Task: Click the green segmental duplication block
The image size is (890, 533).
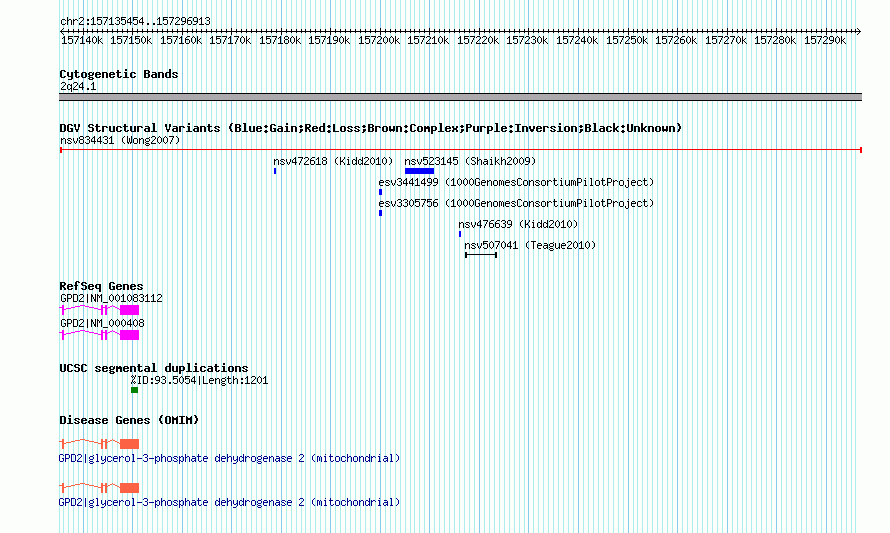Action: coord(135,390)
